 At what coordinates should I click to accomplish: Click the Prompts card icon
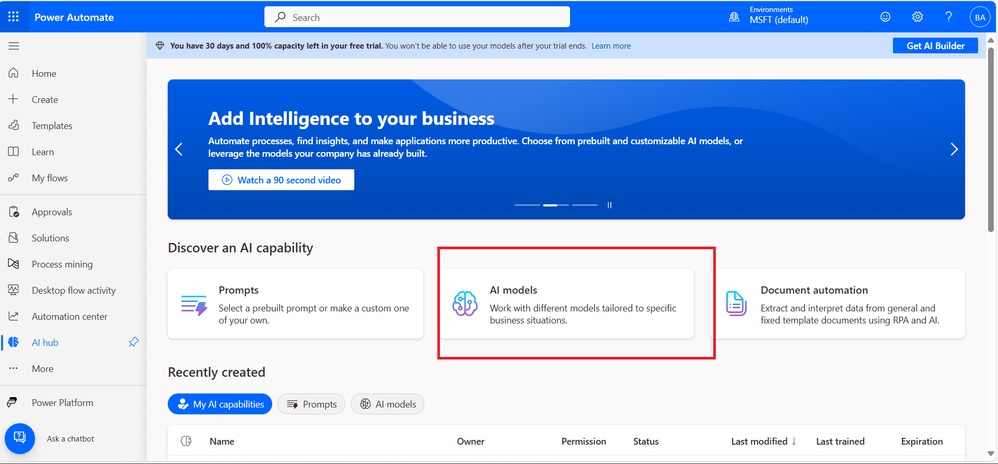coord(193,306)
